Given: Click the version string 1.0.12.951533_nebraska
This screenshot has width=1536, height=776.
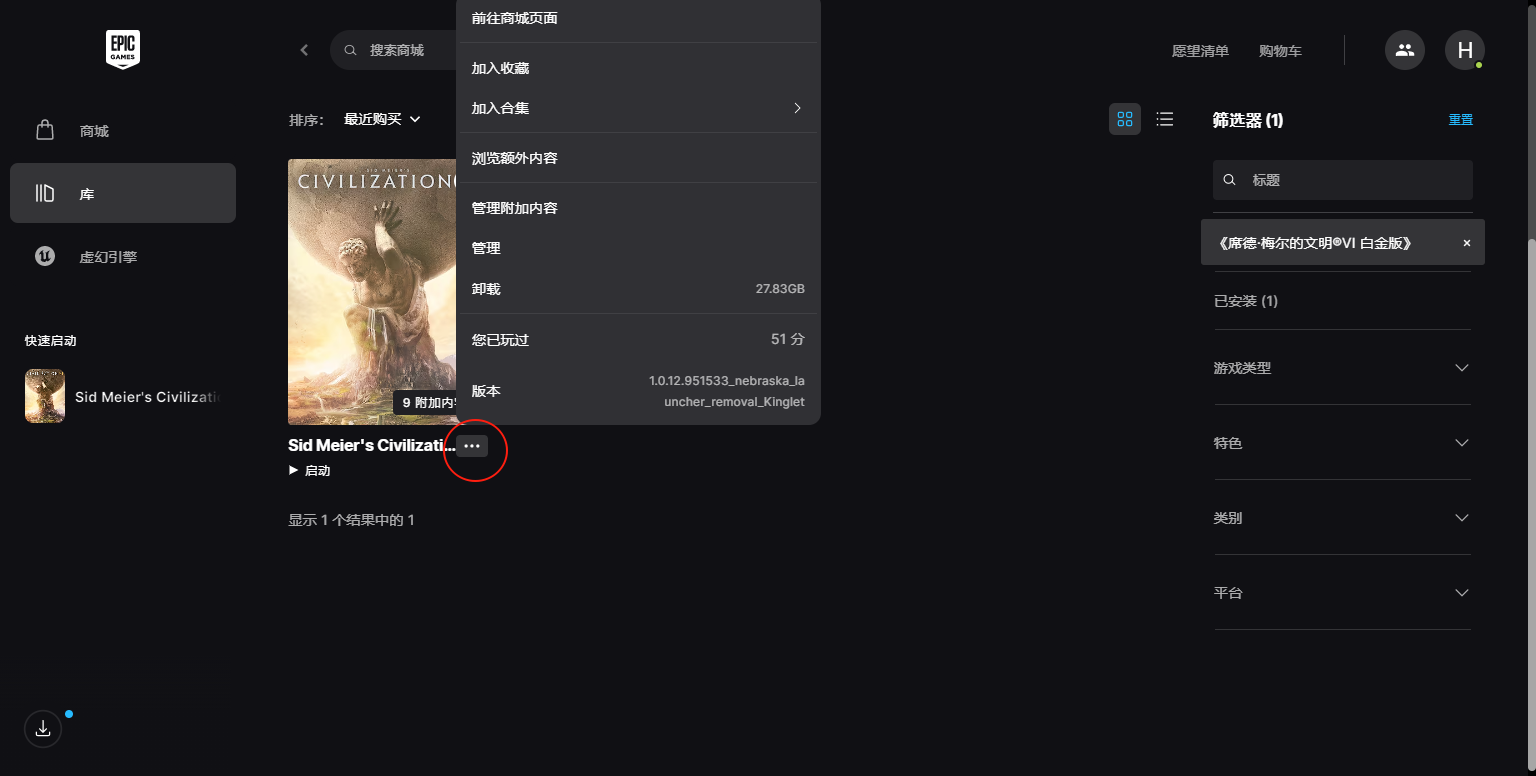Looking at the screenshot, I should pos(727,391).
